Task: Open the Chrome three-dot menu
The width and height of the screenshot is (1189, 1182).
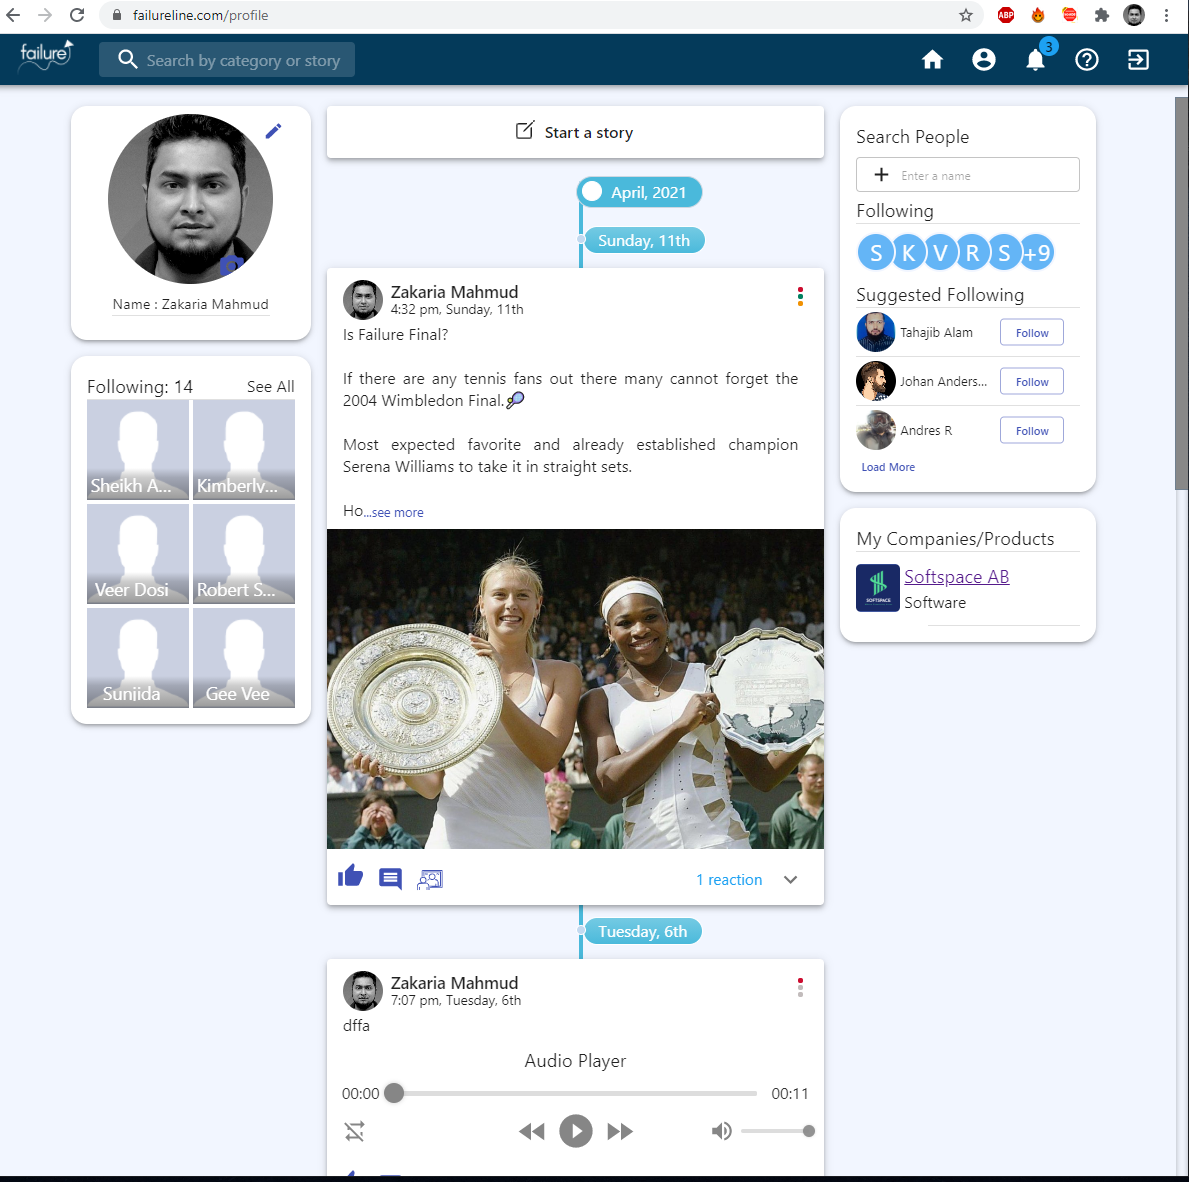Action: 1166,15
